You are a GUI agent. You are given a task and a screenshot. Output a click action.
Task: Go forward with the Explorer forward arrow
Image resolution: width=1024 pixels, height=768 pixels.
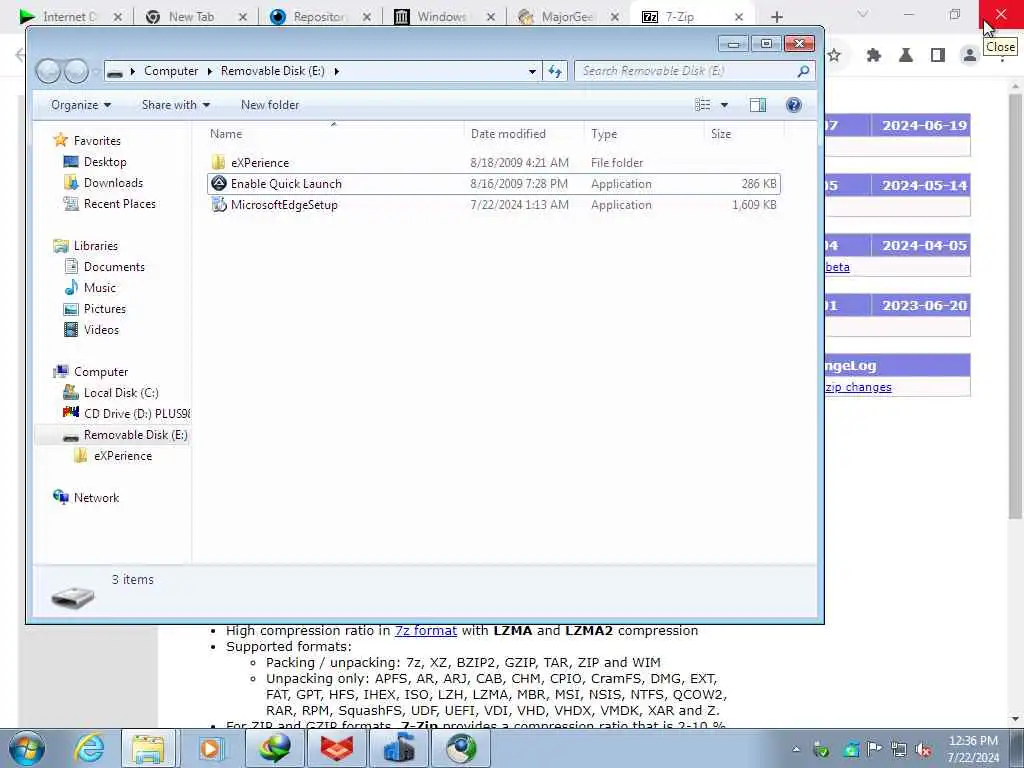point(76,71)
